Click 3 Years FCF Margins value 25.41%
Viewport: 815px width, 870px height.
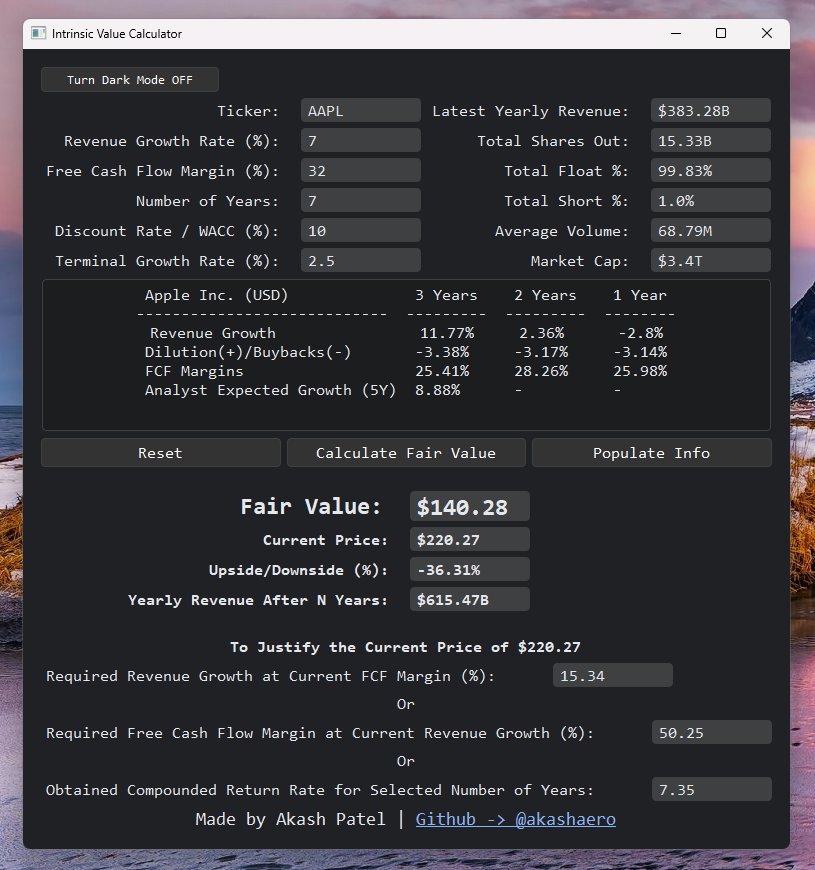442,371
